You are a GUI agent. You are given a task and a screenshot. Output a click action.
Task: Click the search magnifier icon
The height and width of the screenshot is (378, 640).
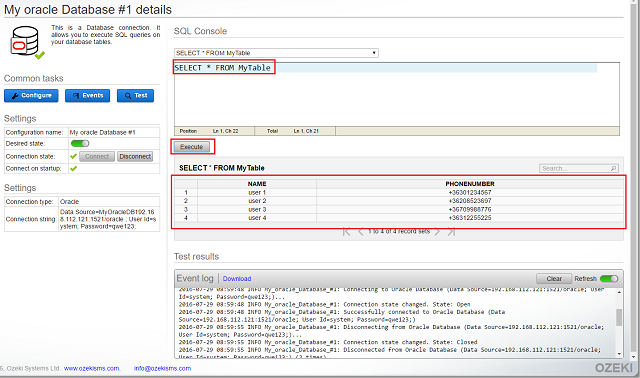(613, 168)
